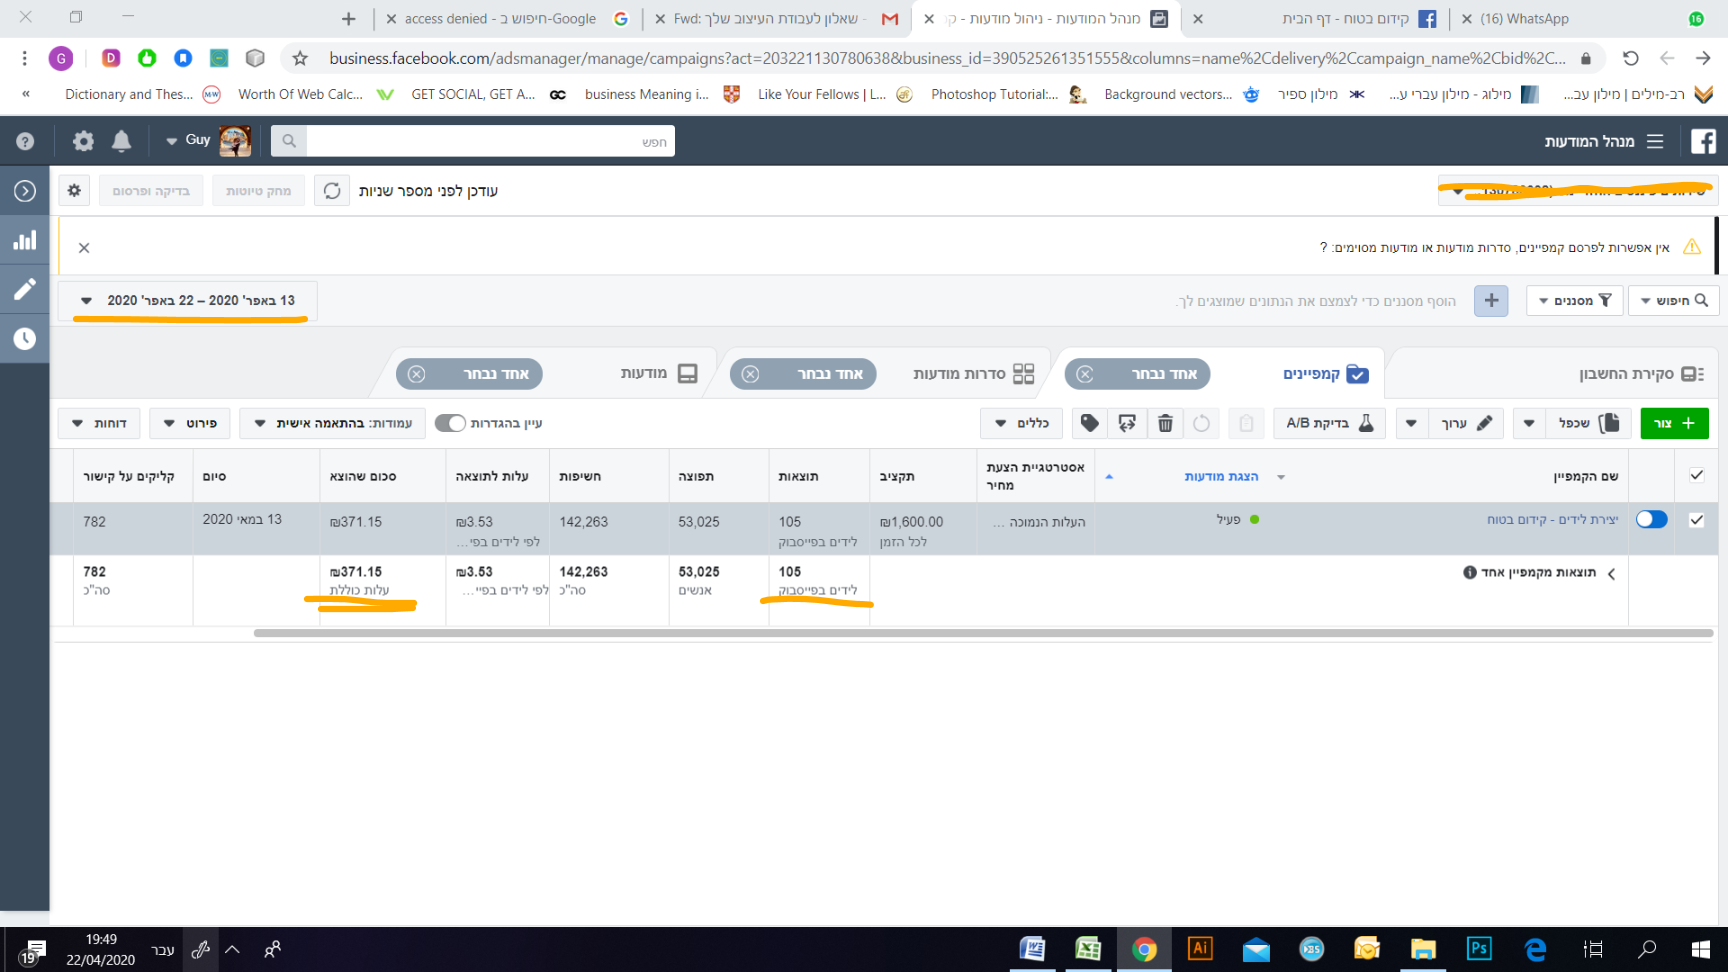Open the charts panel in sidebar
Image resolution: width=1728 pixels, height=972 pixels.
click(x=25, y=240)
